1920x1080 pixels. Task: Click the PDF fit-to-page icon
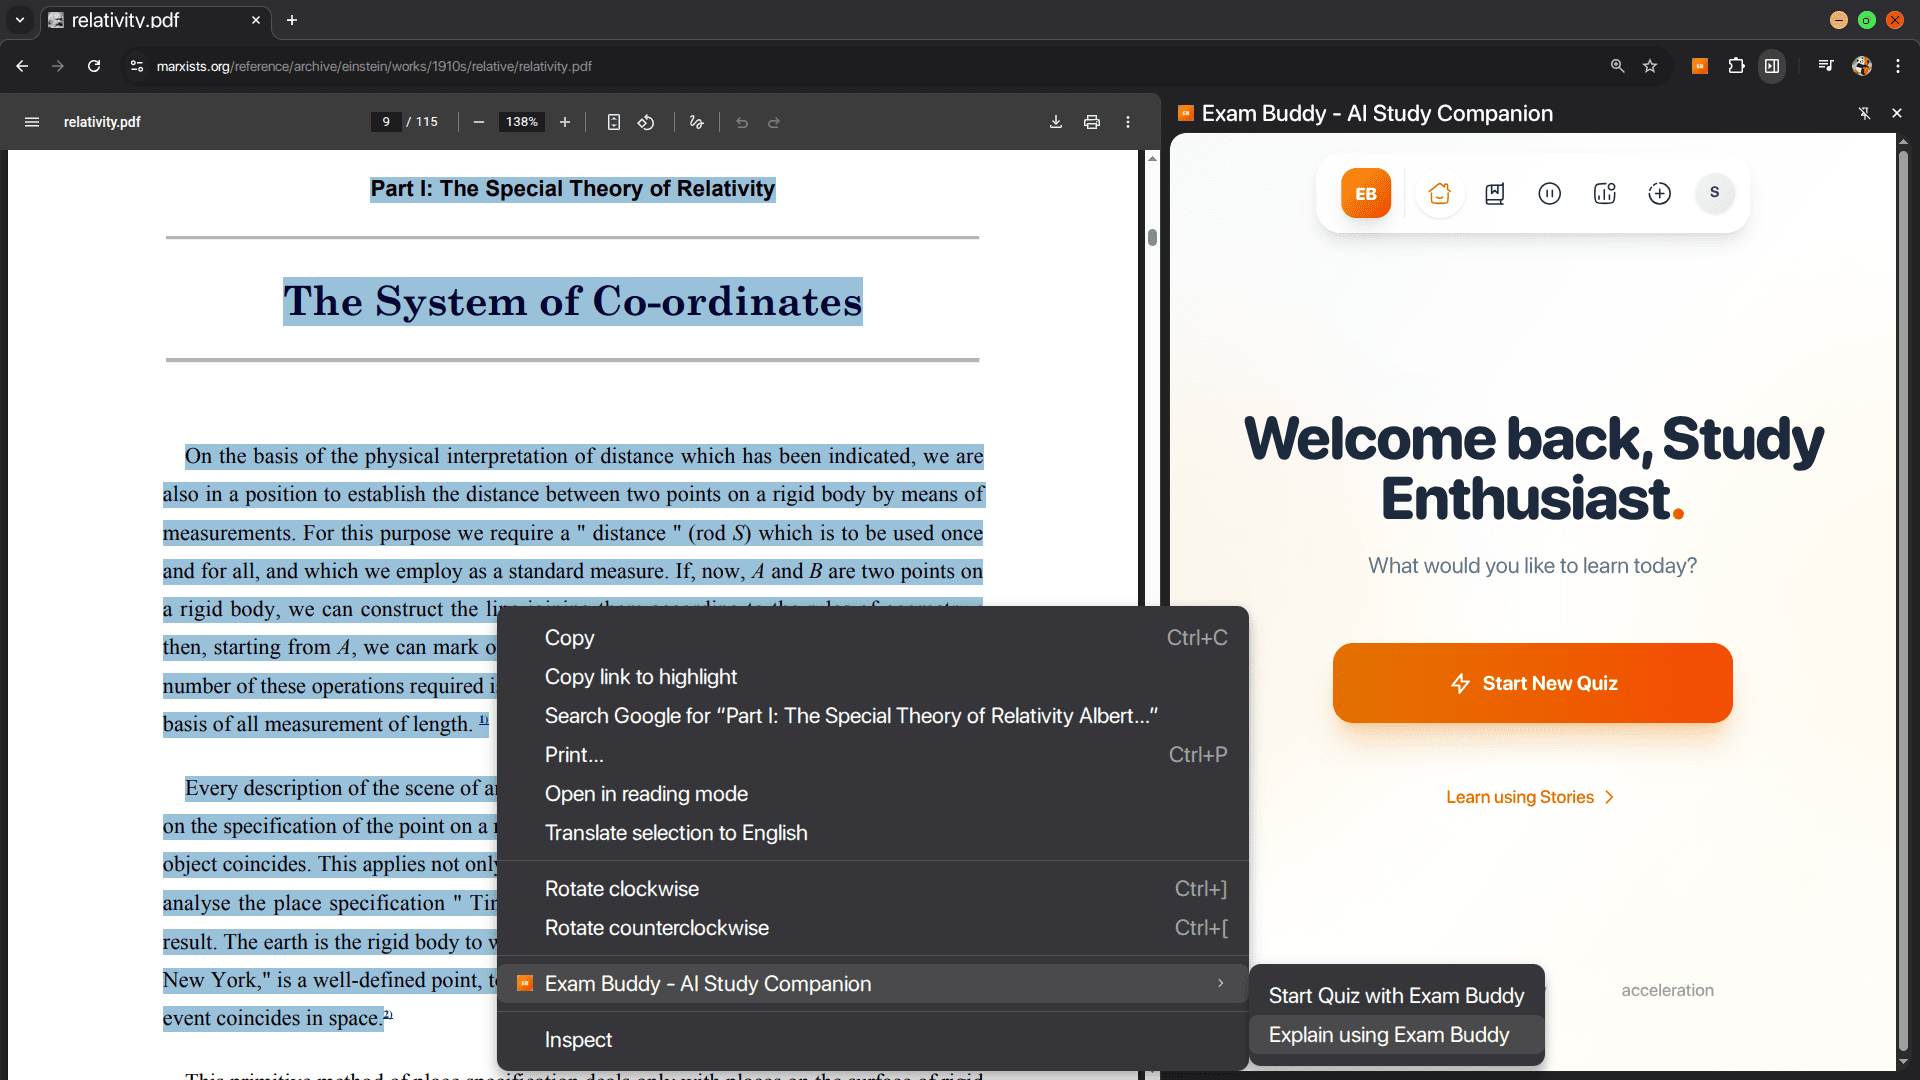point(614,122)
